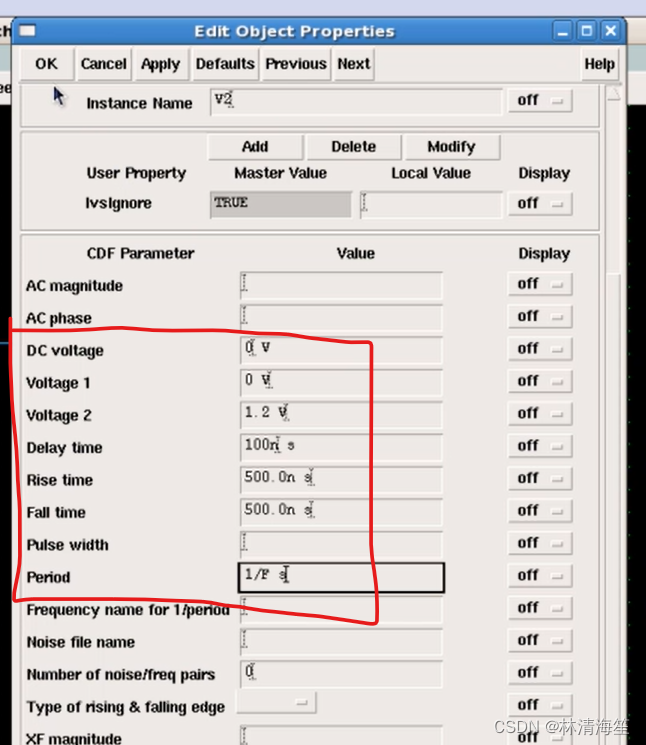Click the Defaults button
The width and height of the screenshot is (646, 745).
(x=225, y=64)
